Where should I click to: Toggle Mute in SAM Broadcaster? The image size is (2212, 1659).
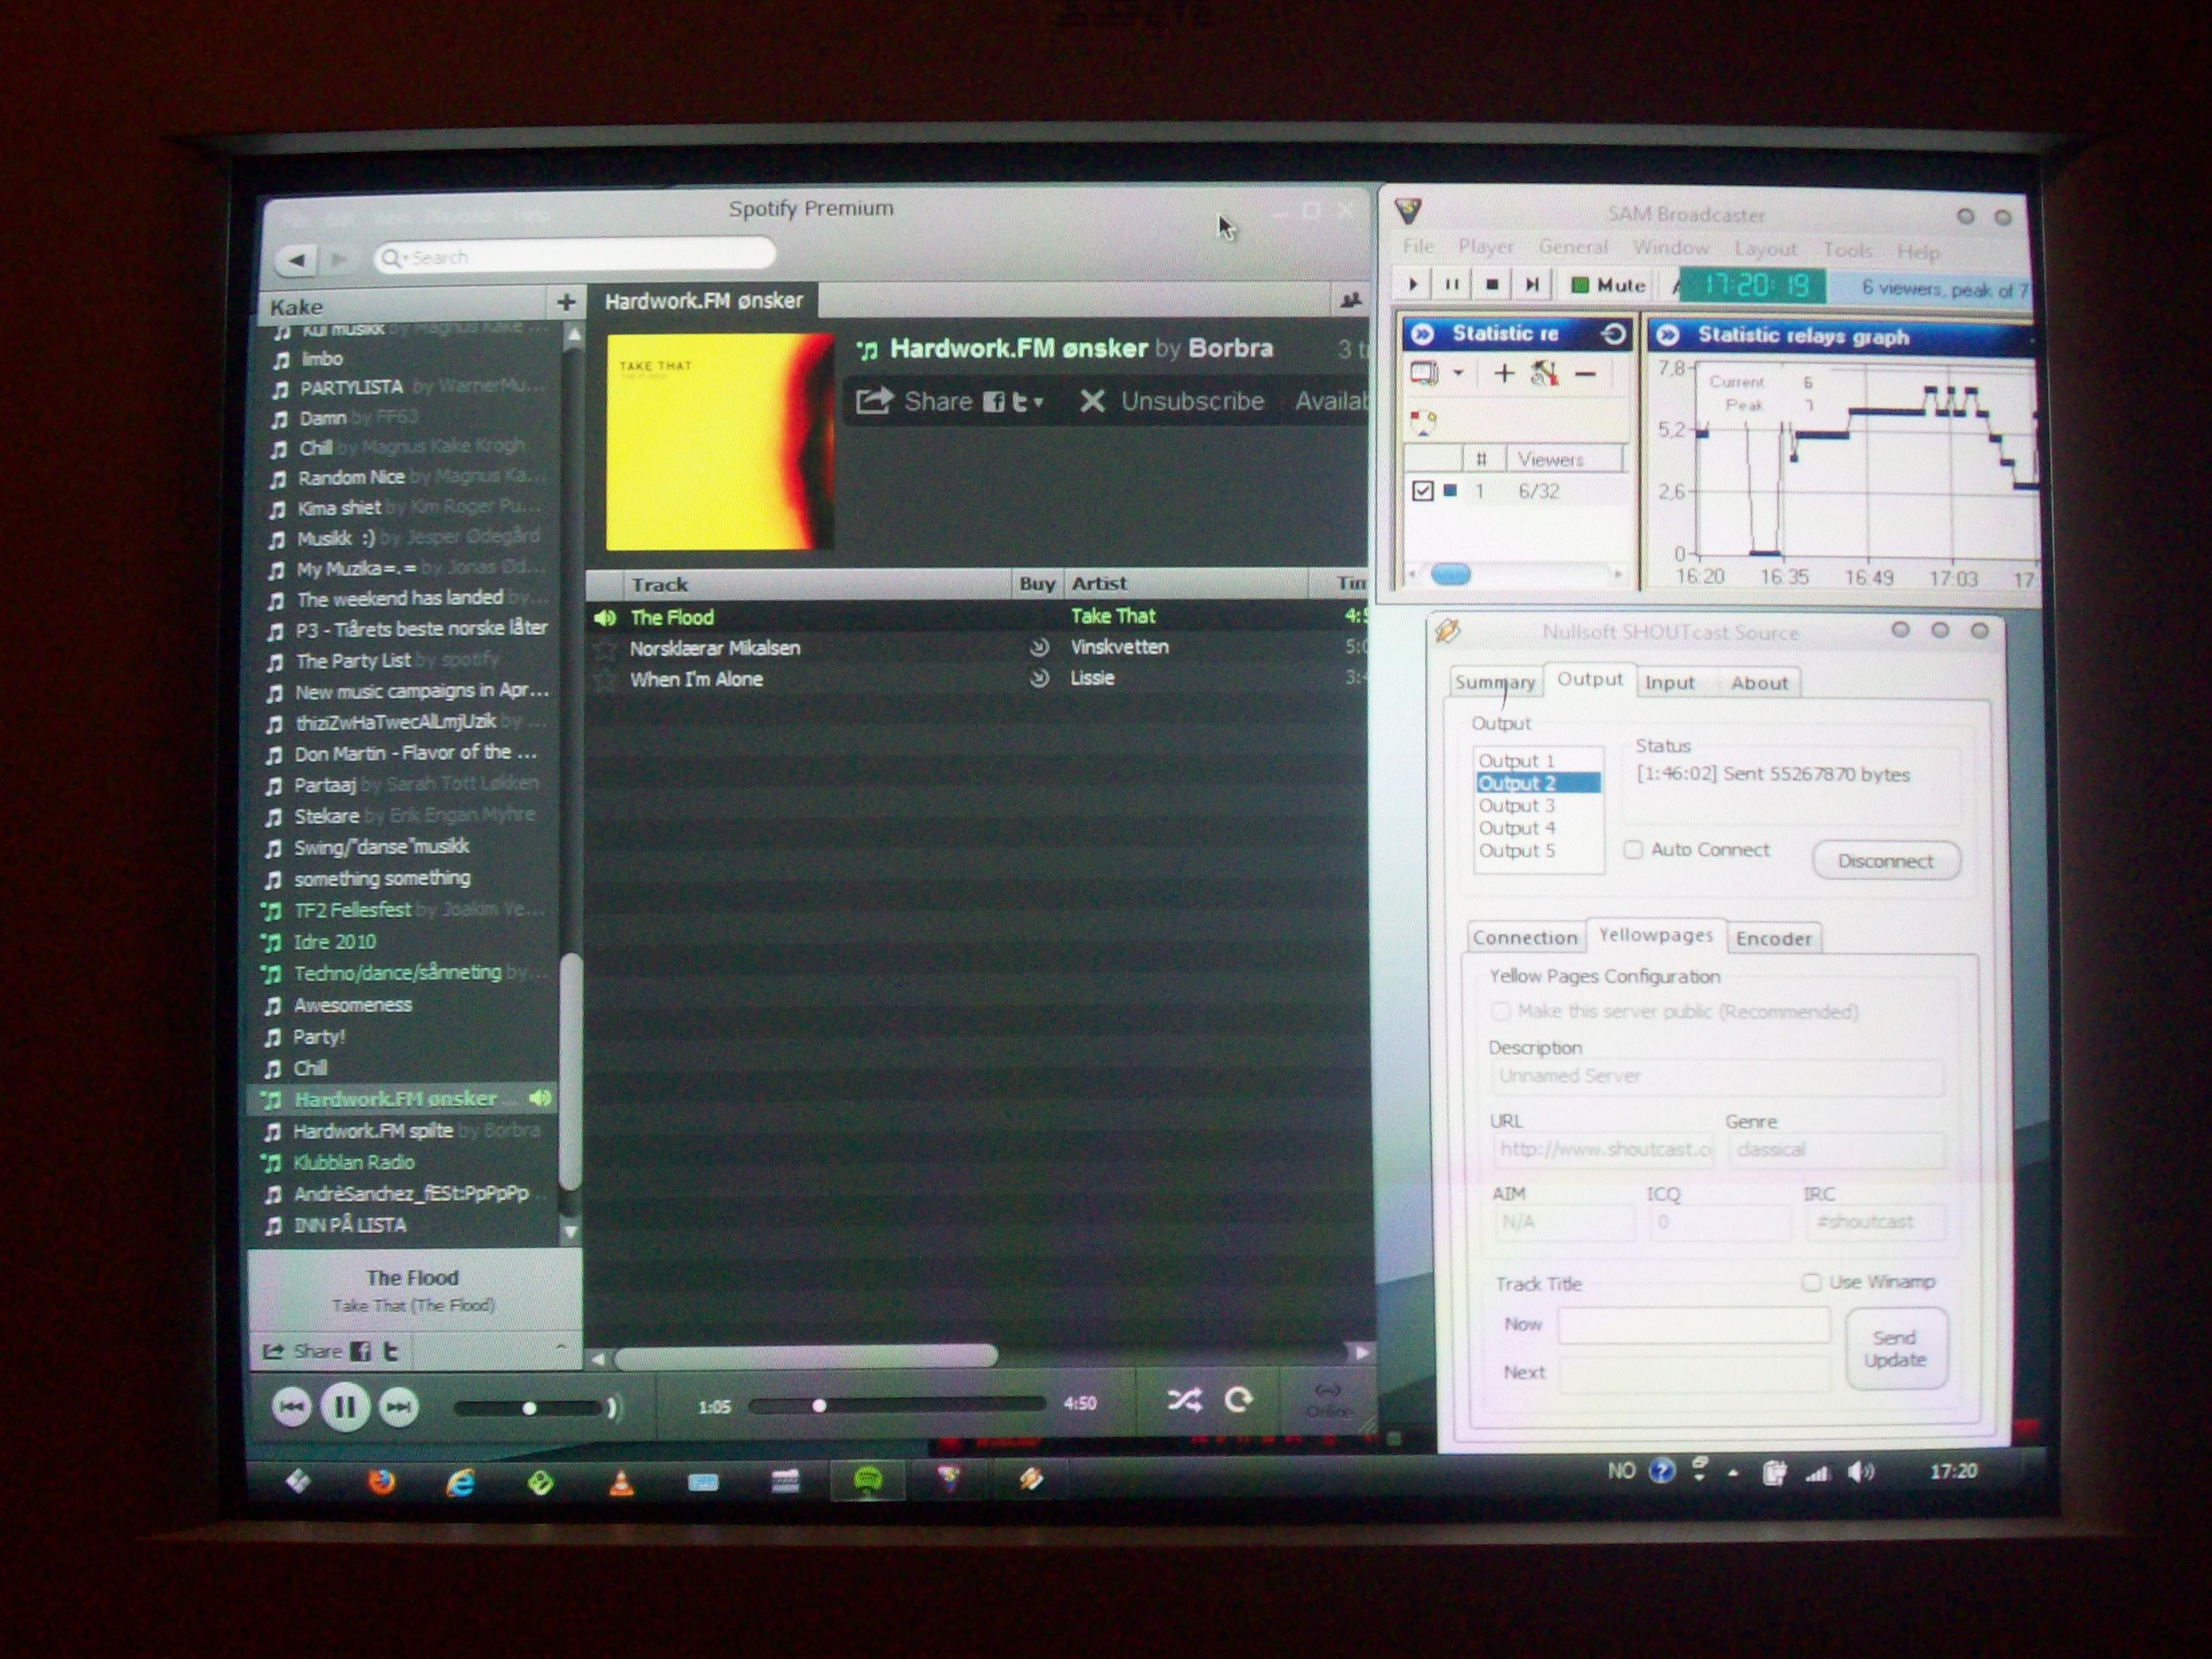(1608, 285)
